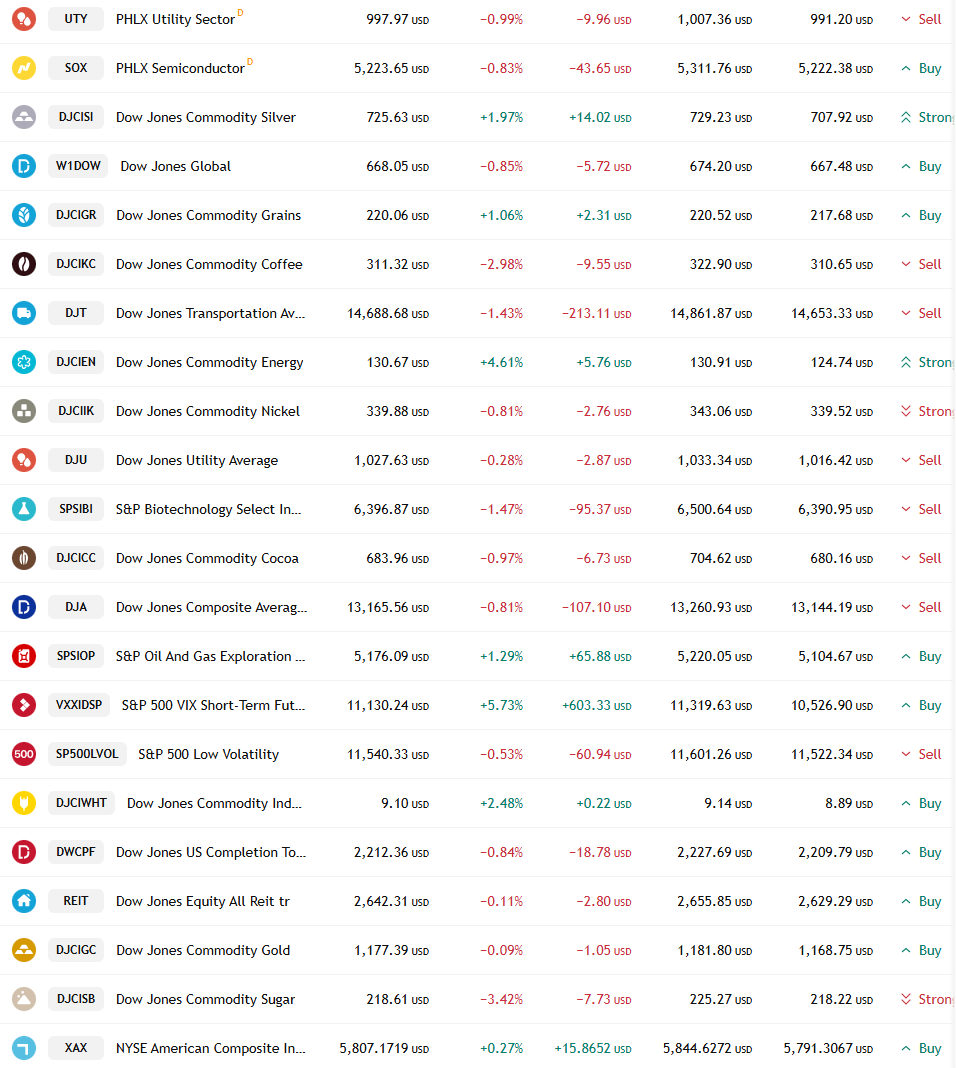Open Dow Jones Equity All Reit tr
Screen dimensions: 956x1068
(x=203, y=901)
